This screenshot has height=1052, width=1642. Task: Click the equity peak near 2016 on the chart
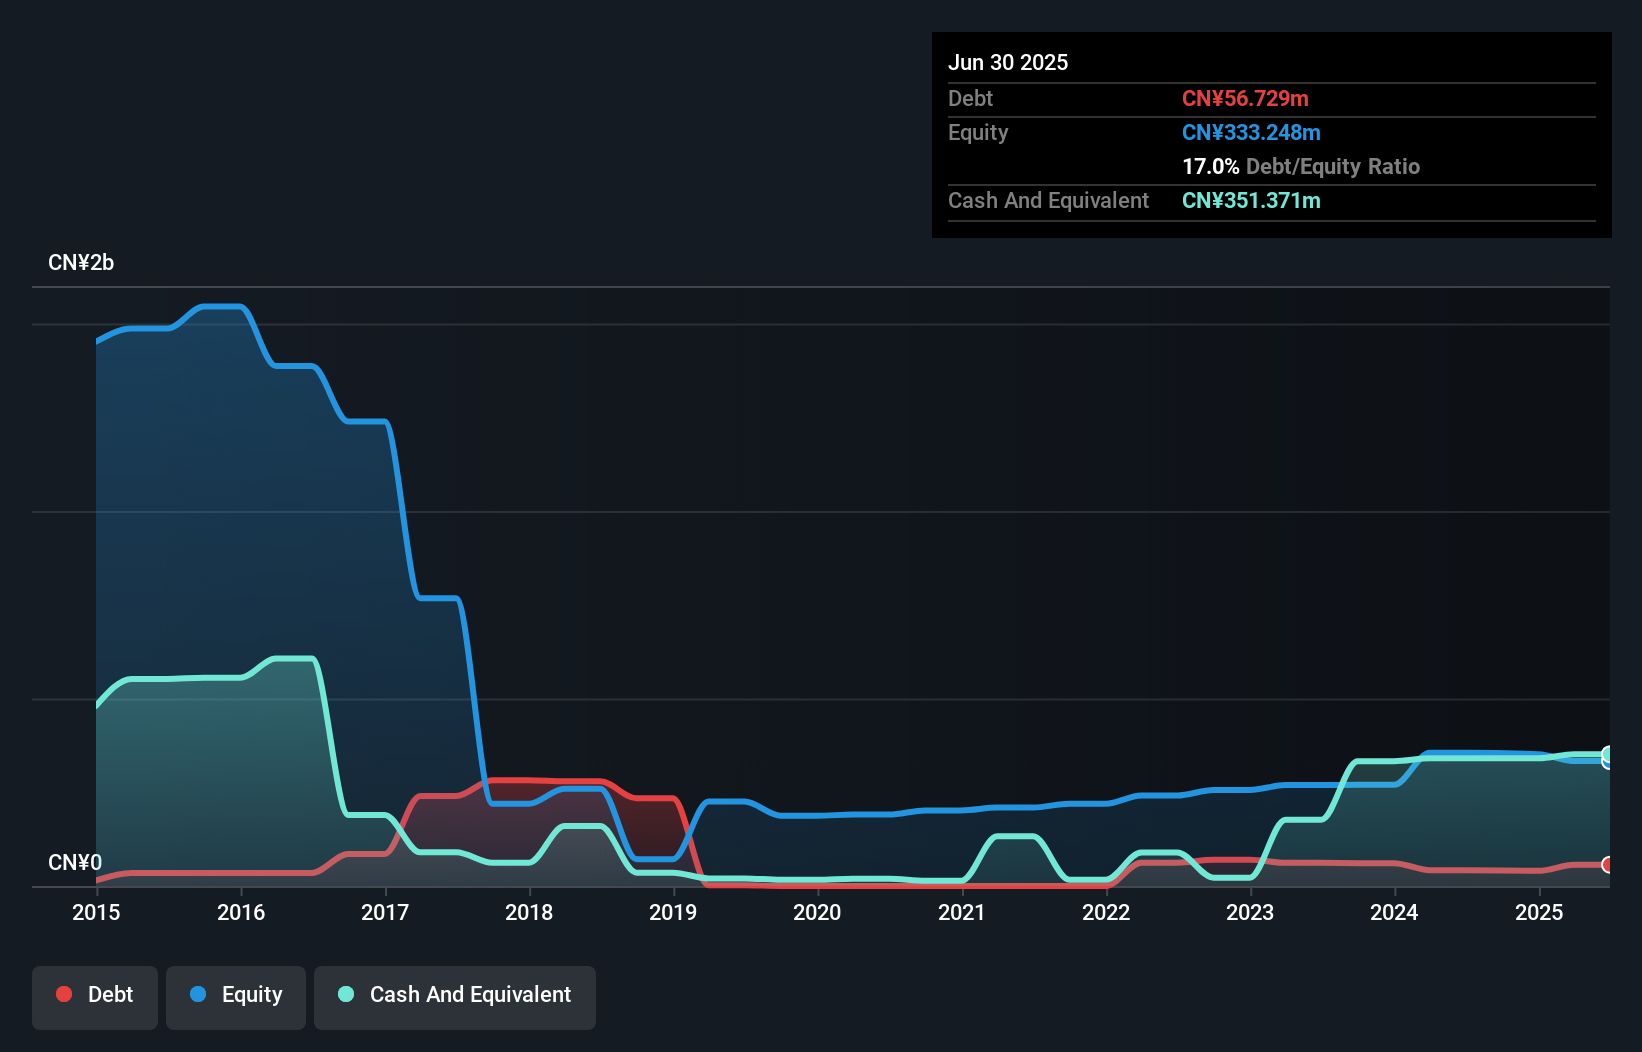(220, 308)
